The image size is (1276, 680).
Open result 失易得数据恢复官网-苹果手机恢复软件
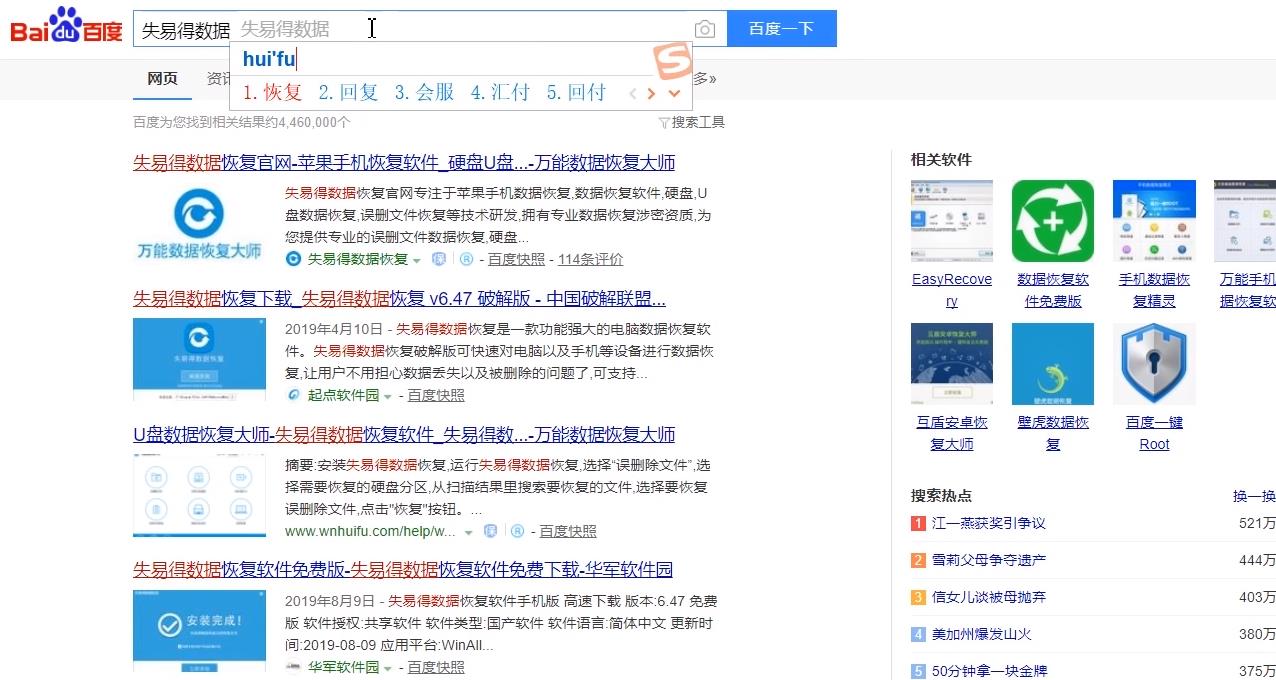404,162
